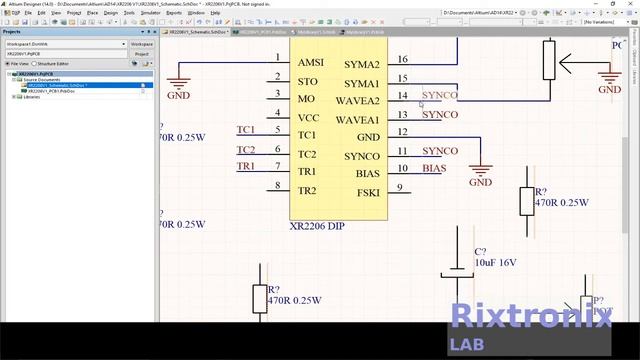Select the Place Bus tool
The image size is (640, 360).
coord(260,22)
